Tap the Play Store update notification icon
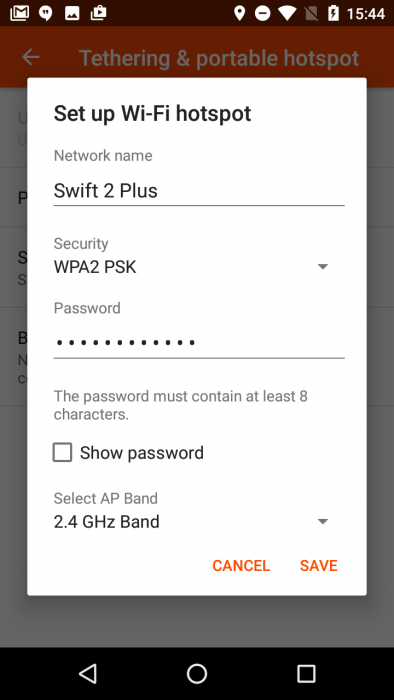Image resolution: width=394 pixels, height=700 pixels. tap(98, 13)
